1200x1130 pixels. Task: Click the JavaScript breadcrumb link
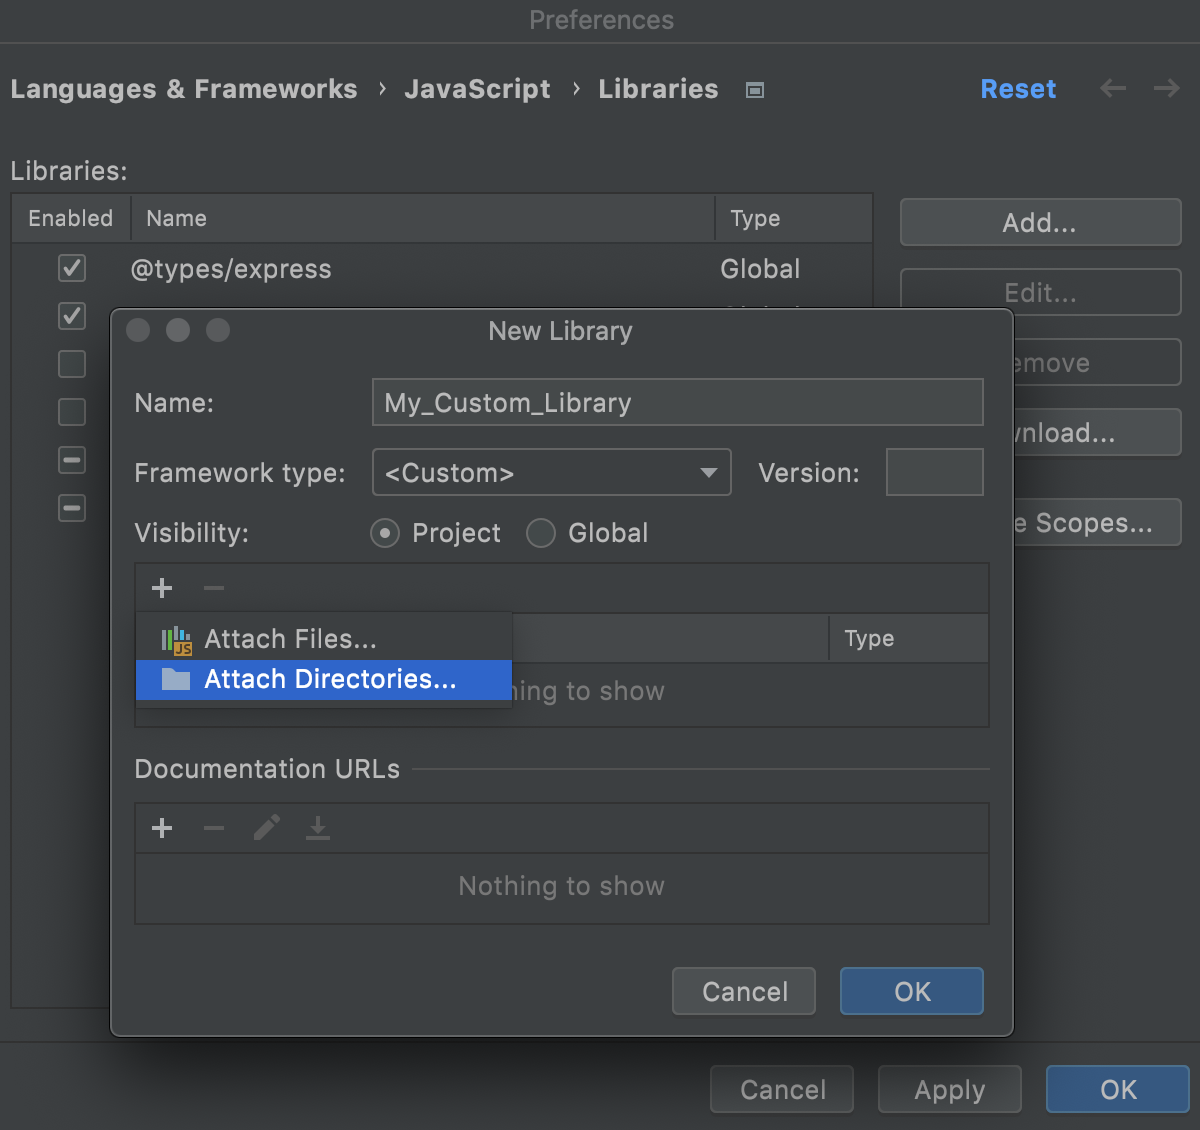477,89
